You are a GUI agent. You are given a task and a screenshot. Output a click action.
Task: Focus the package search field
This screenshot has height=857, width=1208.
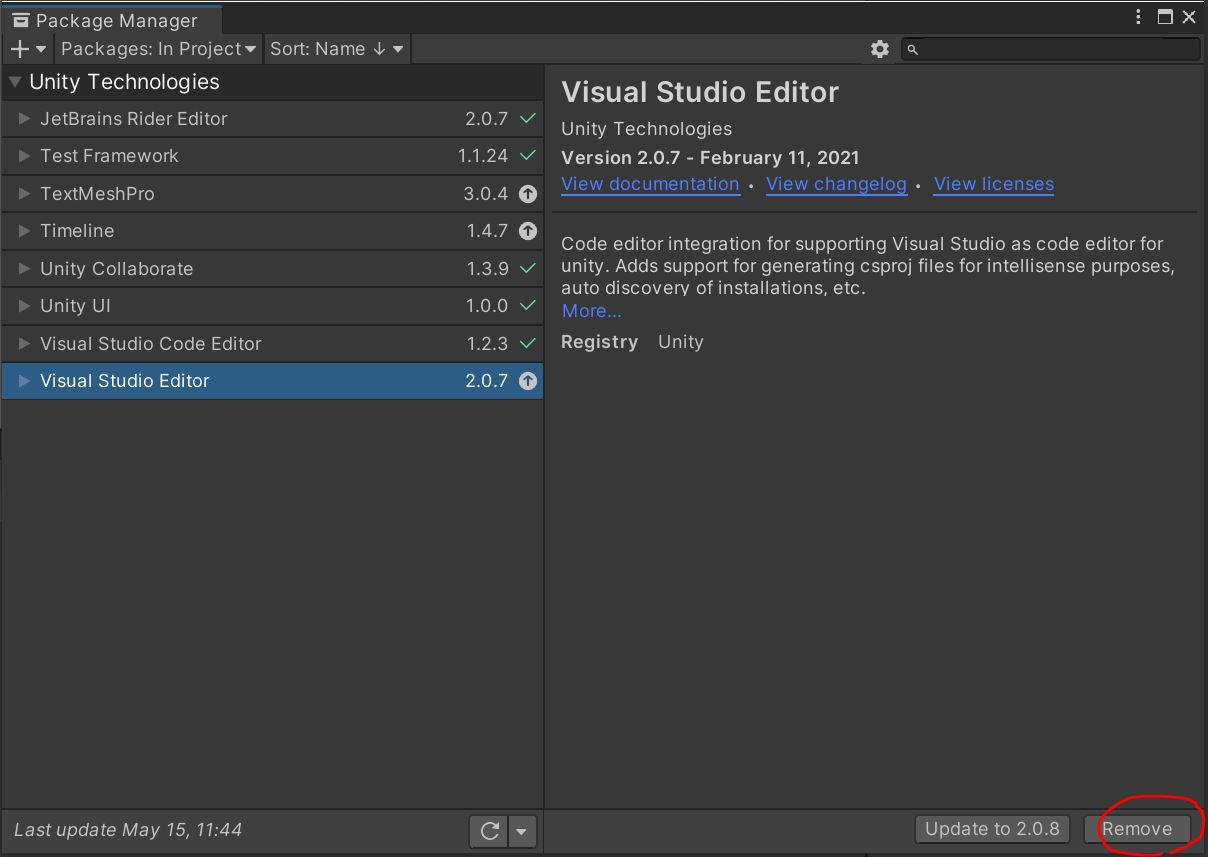[x=1050, y=49]
